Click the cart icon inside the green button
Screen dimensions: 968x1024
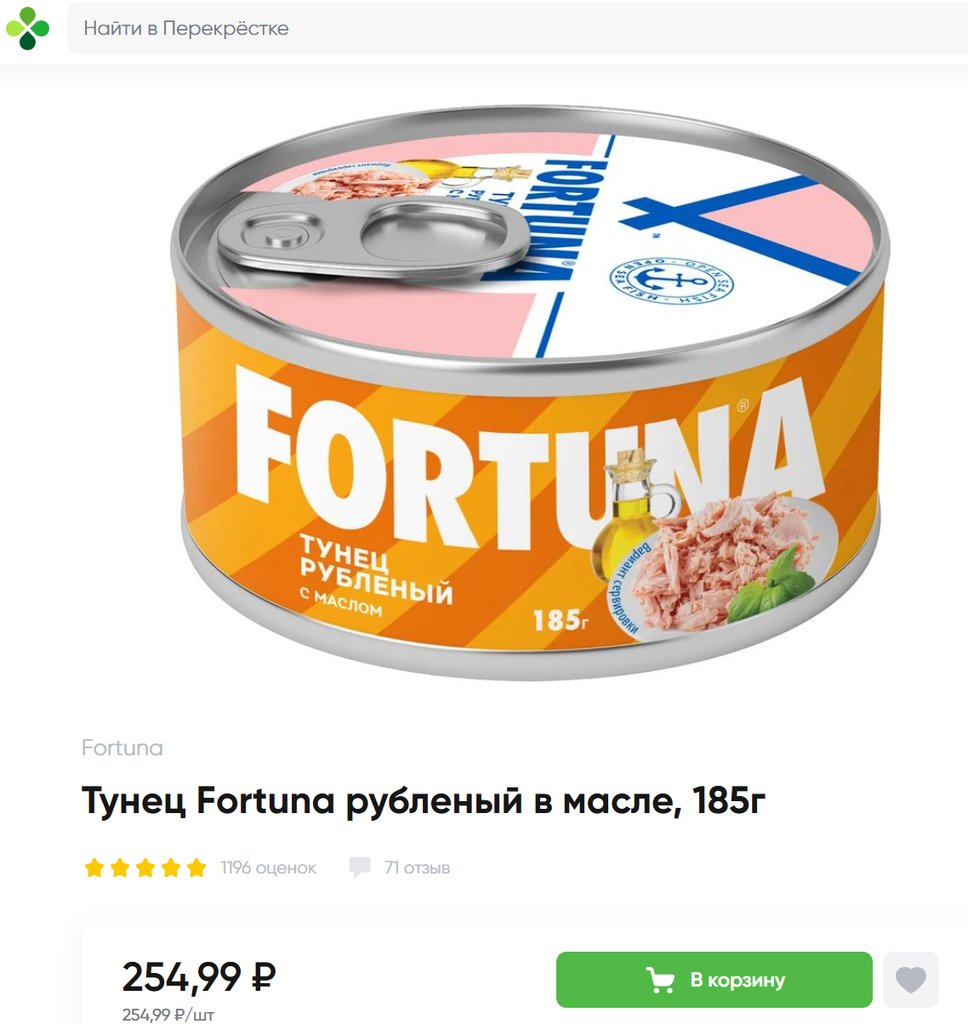tap(660, 980)
